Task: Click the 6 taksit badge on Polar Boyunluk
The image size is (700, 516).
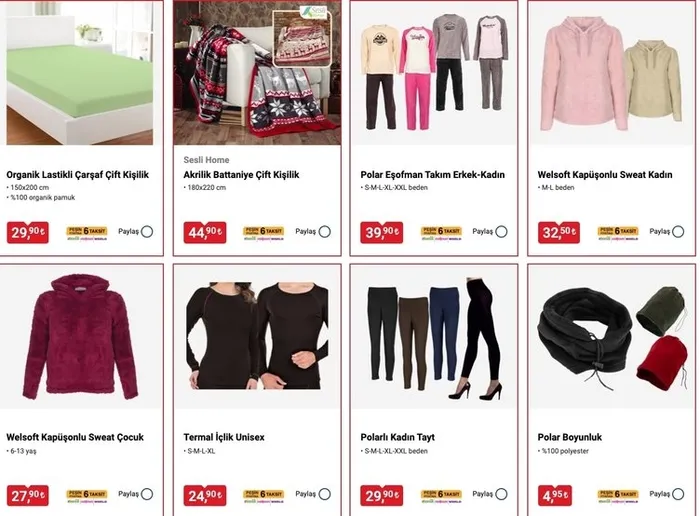Action: (x=618, y=496)
